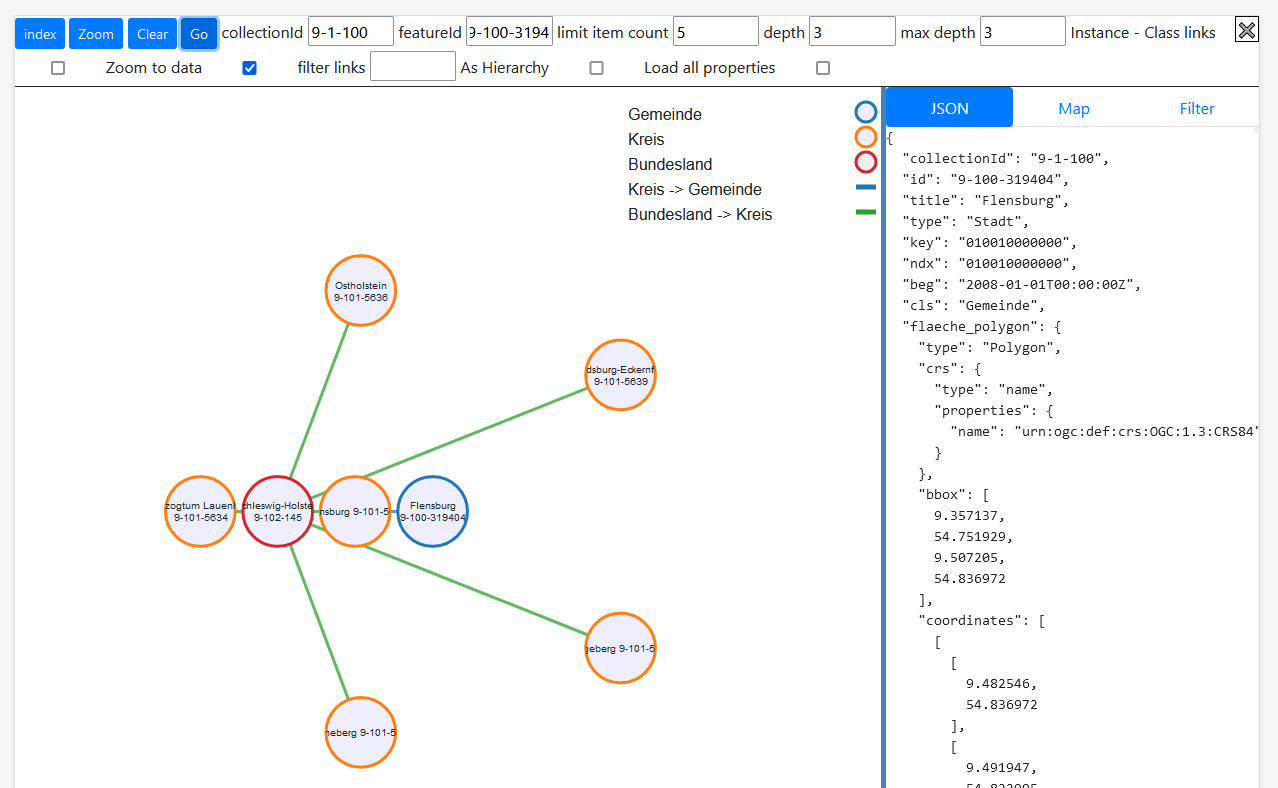Click the orange Kreis legend circle
Screen dimensions: 1278x788
coord(866,137)
